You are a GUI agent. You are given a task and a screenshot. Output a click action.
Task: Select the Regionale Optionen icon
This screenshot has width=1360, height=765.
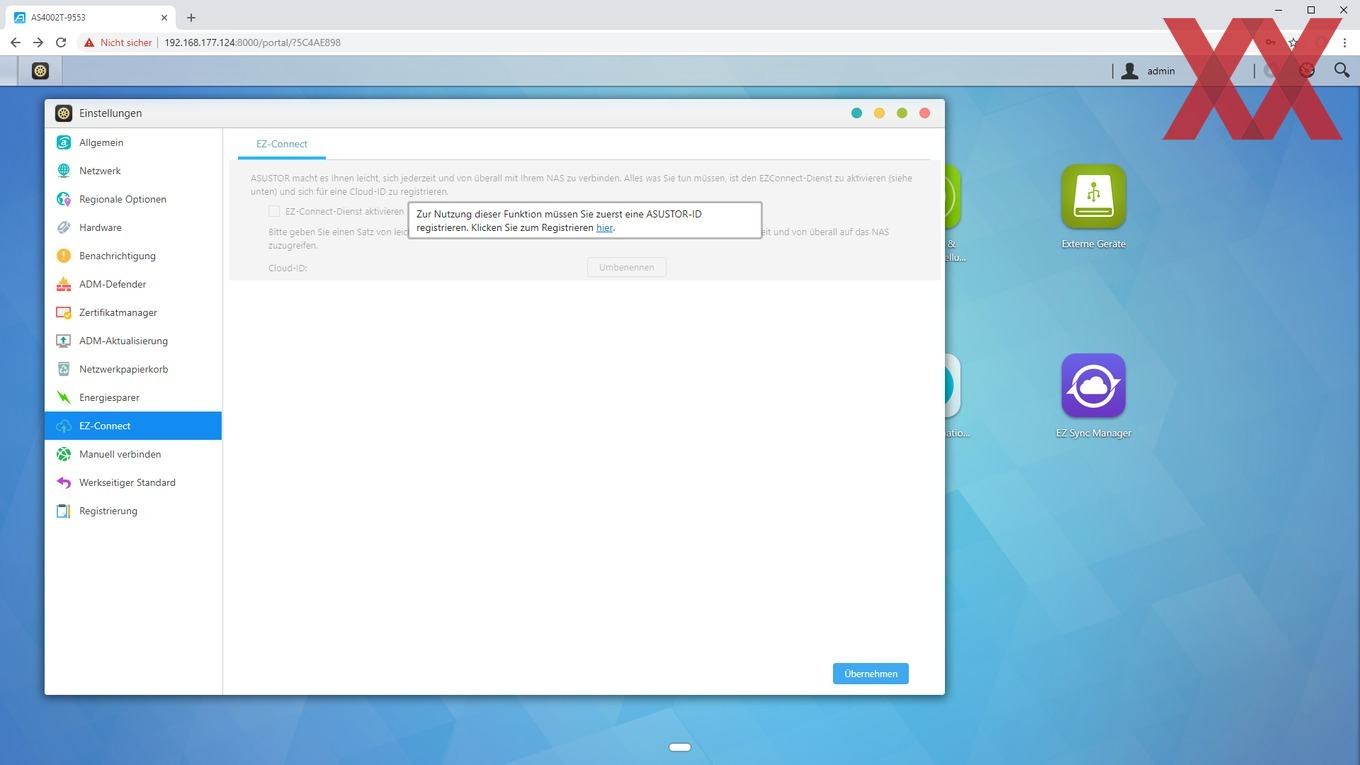point(64,199)
